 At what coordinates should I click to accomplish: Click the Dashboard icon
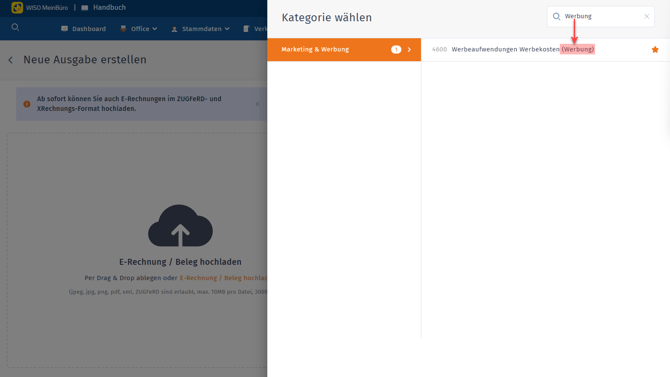point(65,29)
